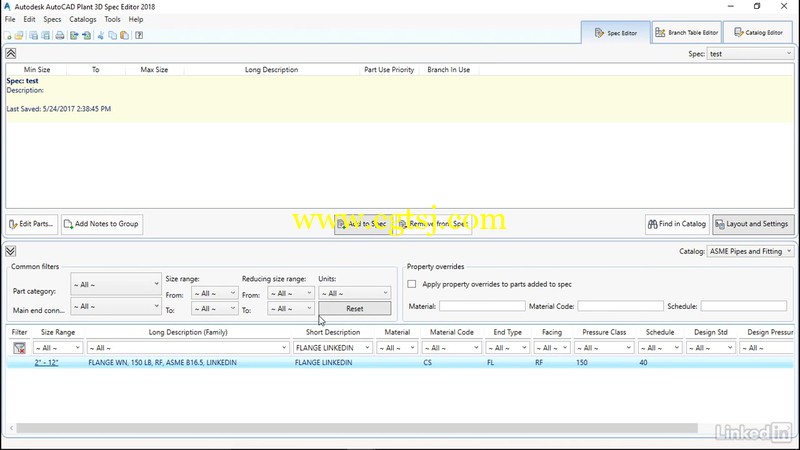Open the Part category dropdown

(x=116, y=284)
